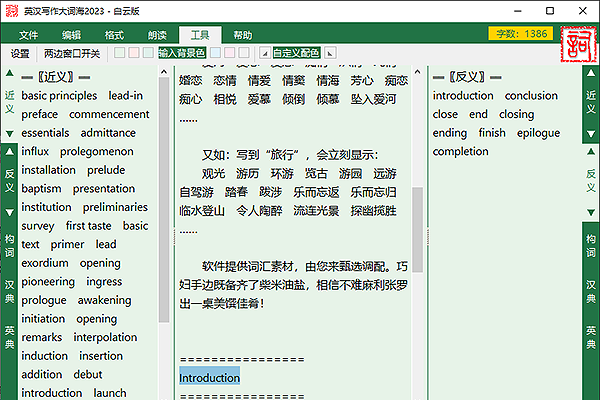Select 英典 tab in right sidebar
Screen dimensions: 600x400
click(x=591, y=337)
